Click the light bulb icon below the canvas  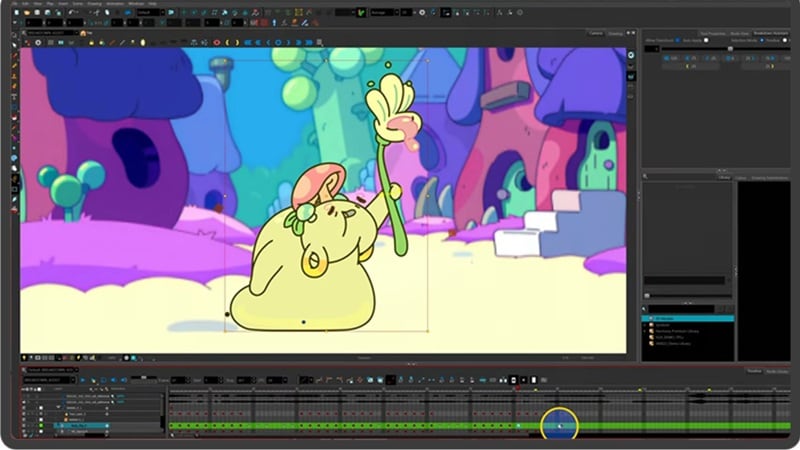(24, 358)
